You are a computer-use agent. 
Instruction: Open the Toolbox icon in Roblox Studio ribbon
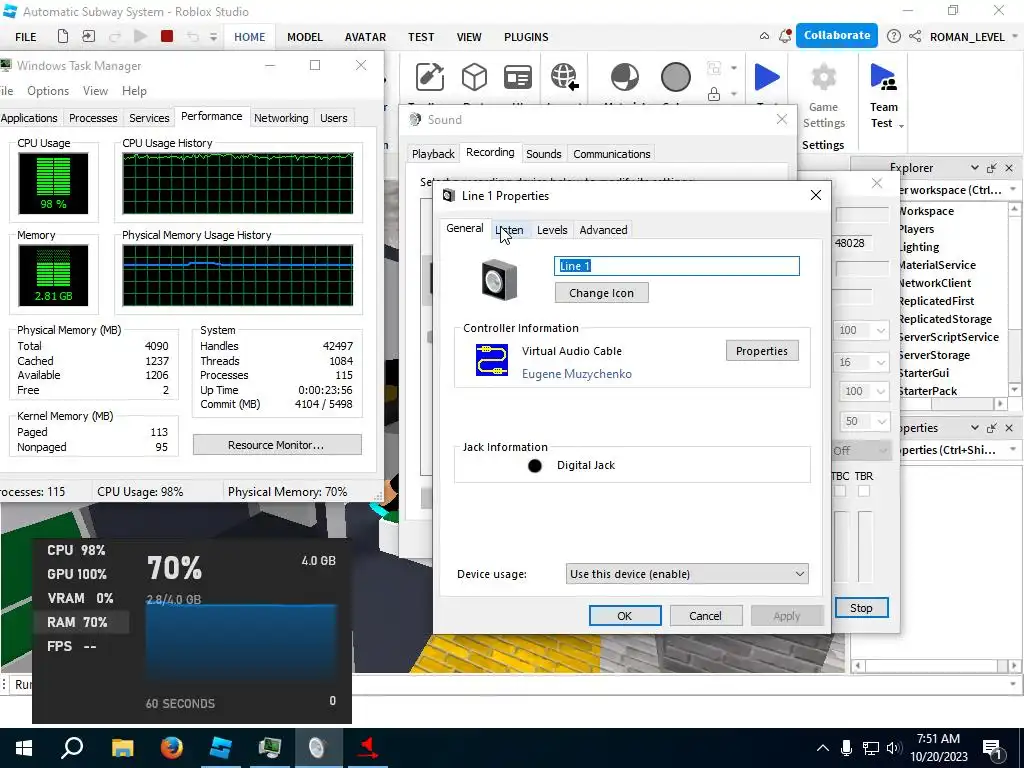430,78
